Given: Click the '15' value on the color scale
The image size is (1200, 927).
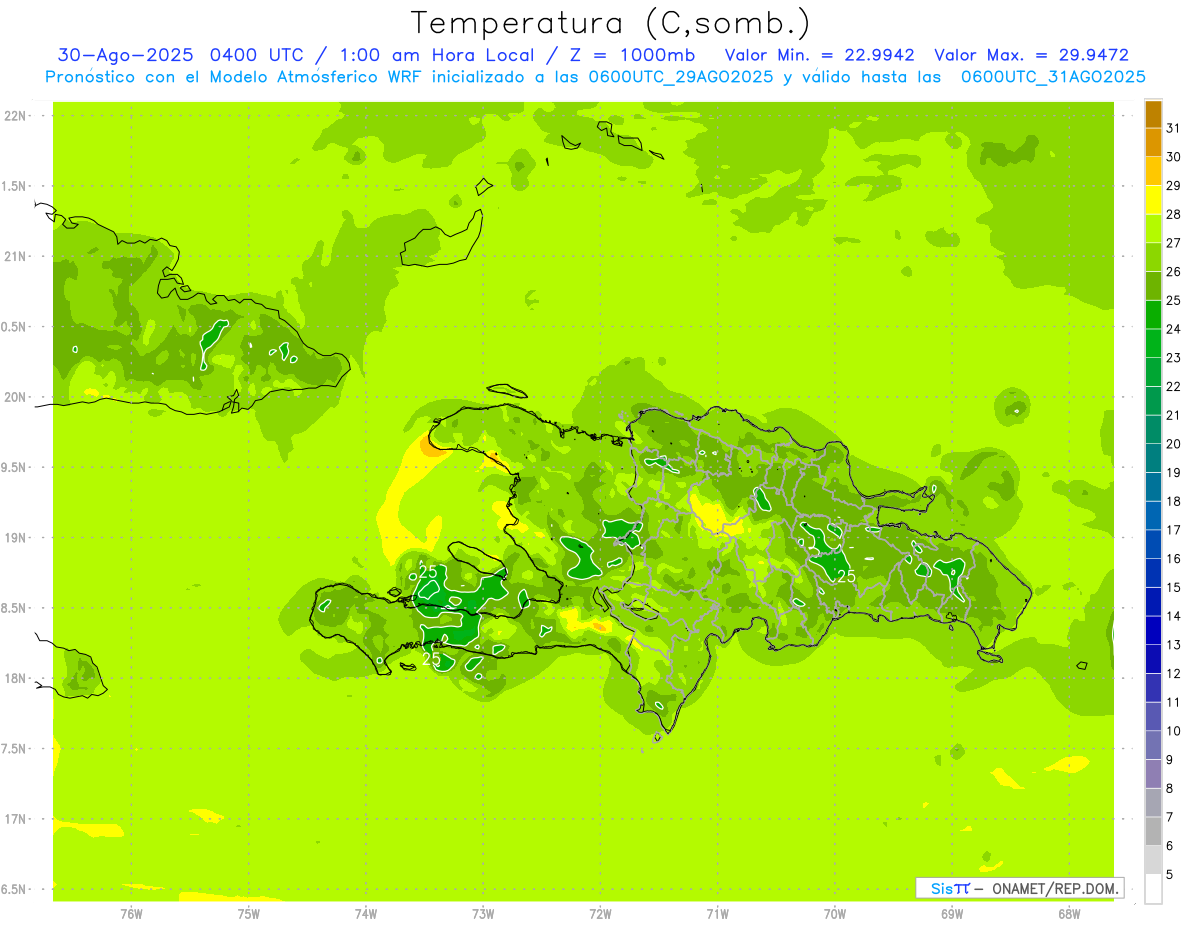Looking at the screenshot, I should click(1174, 587).
